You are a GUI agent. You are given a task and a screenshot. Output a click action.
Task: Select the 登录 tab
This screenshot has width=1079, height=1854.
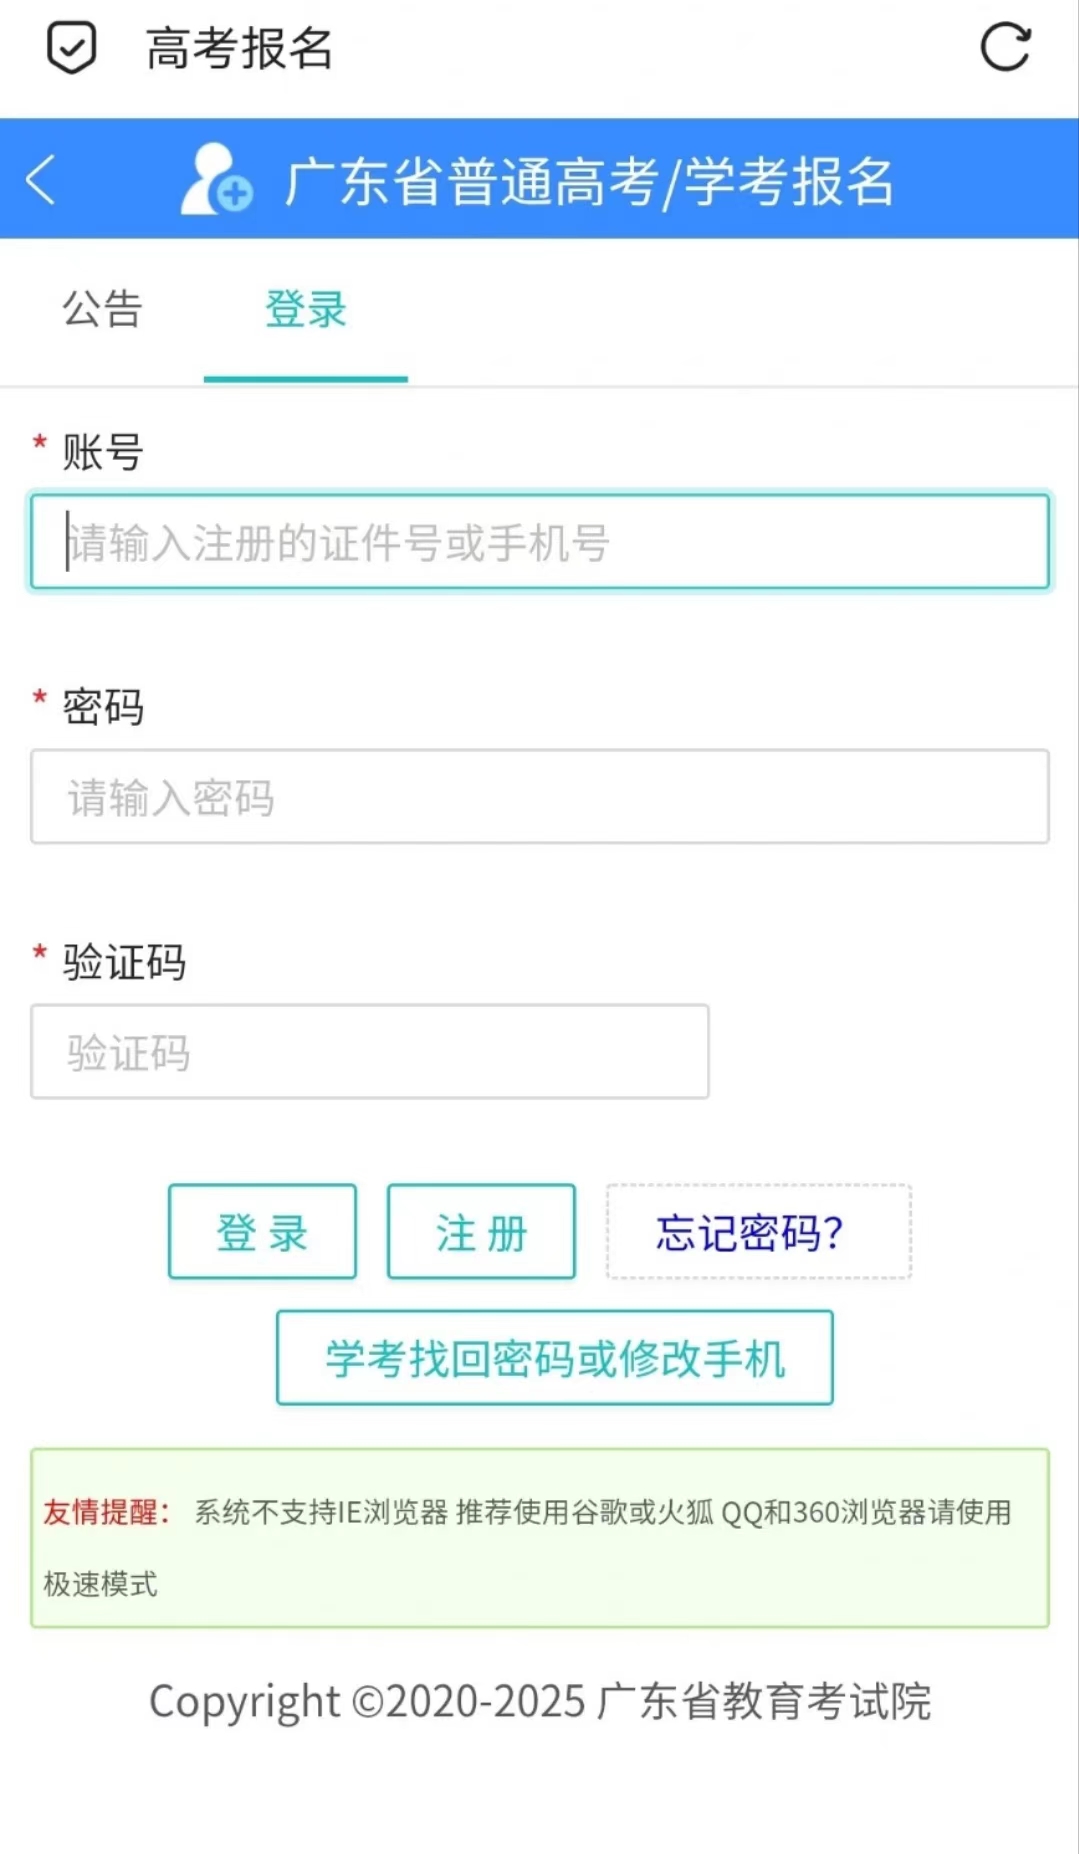pyautogui.click(x=305, y=311)
